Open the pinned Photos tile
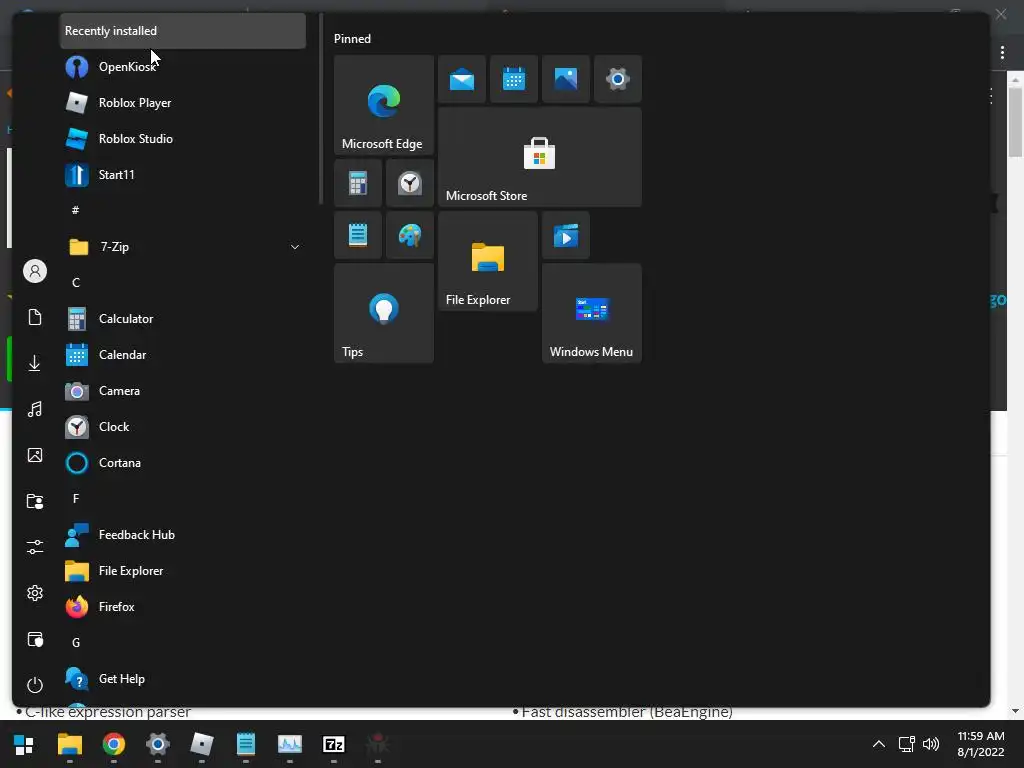 coord(566,79)
